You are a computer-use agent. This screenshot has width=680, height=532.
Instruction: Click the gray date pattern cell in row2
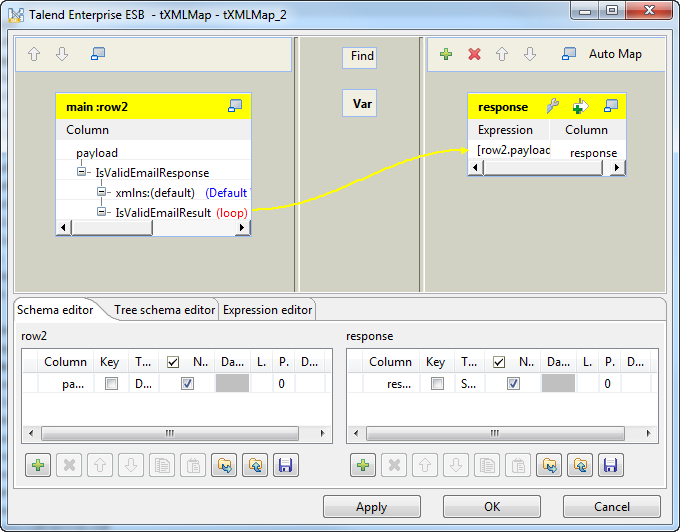[x=234, y=383]
